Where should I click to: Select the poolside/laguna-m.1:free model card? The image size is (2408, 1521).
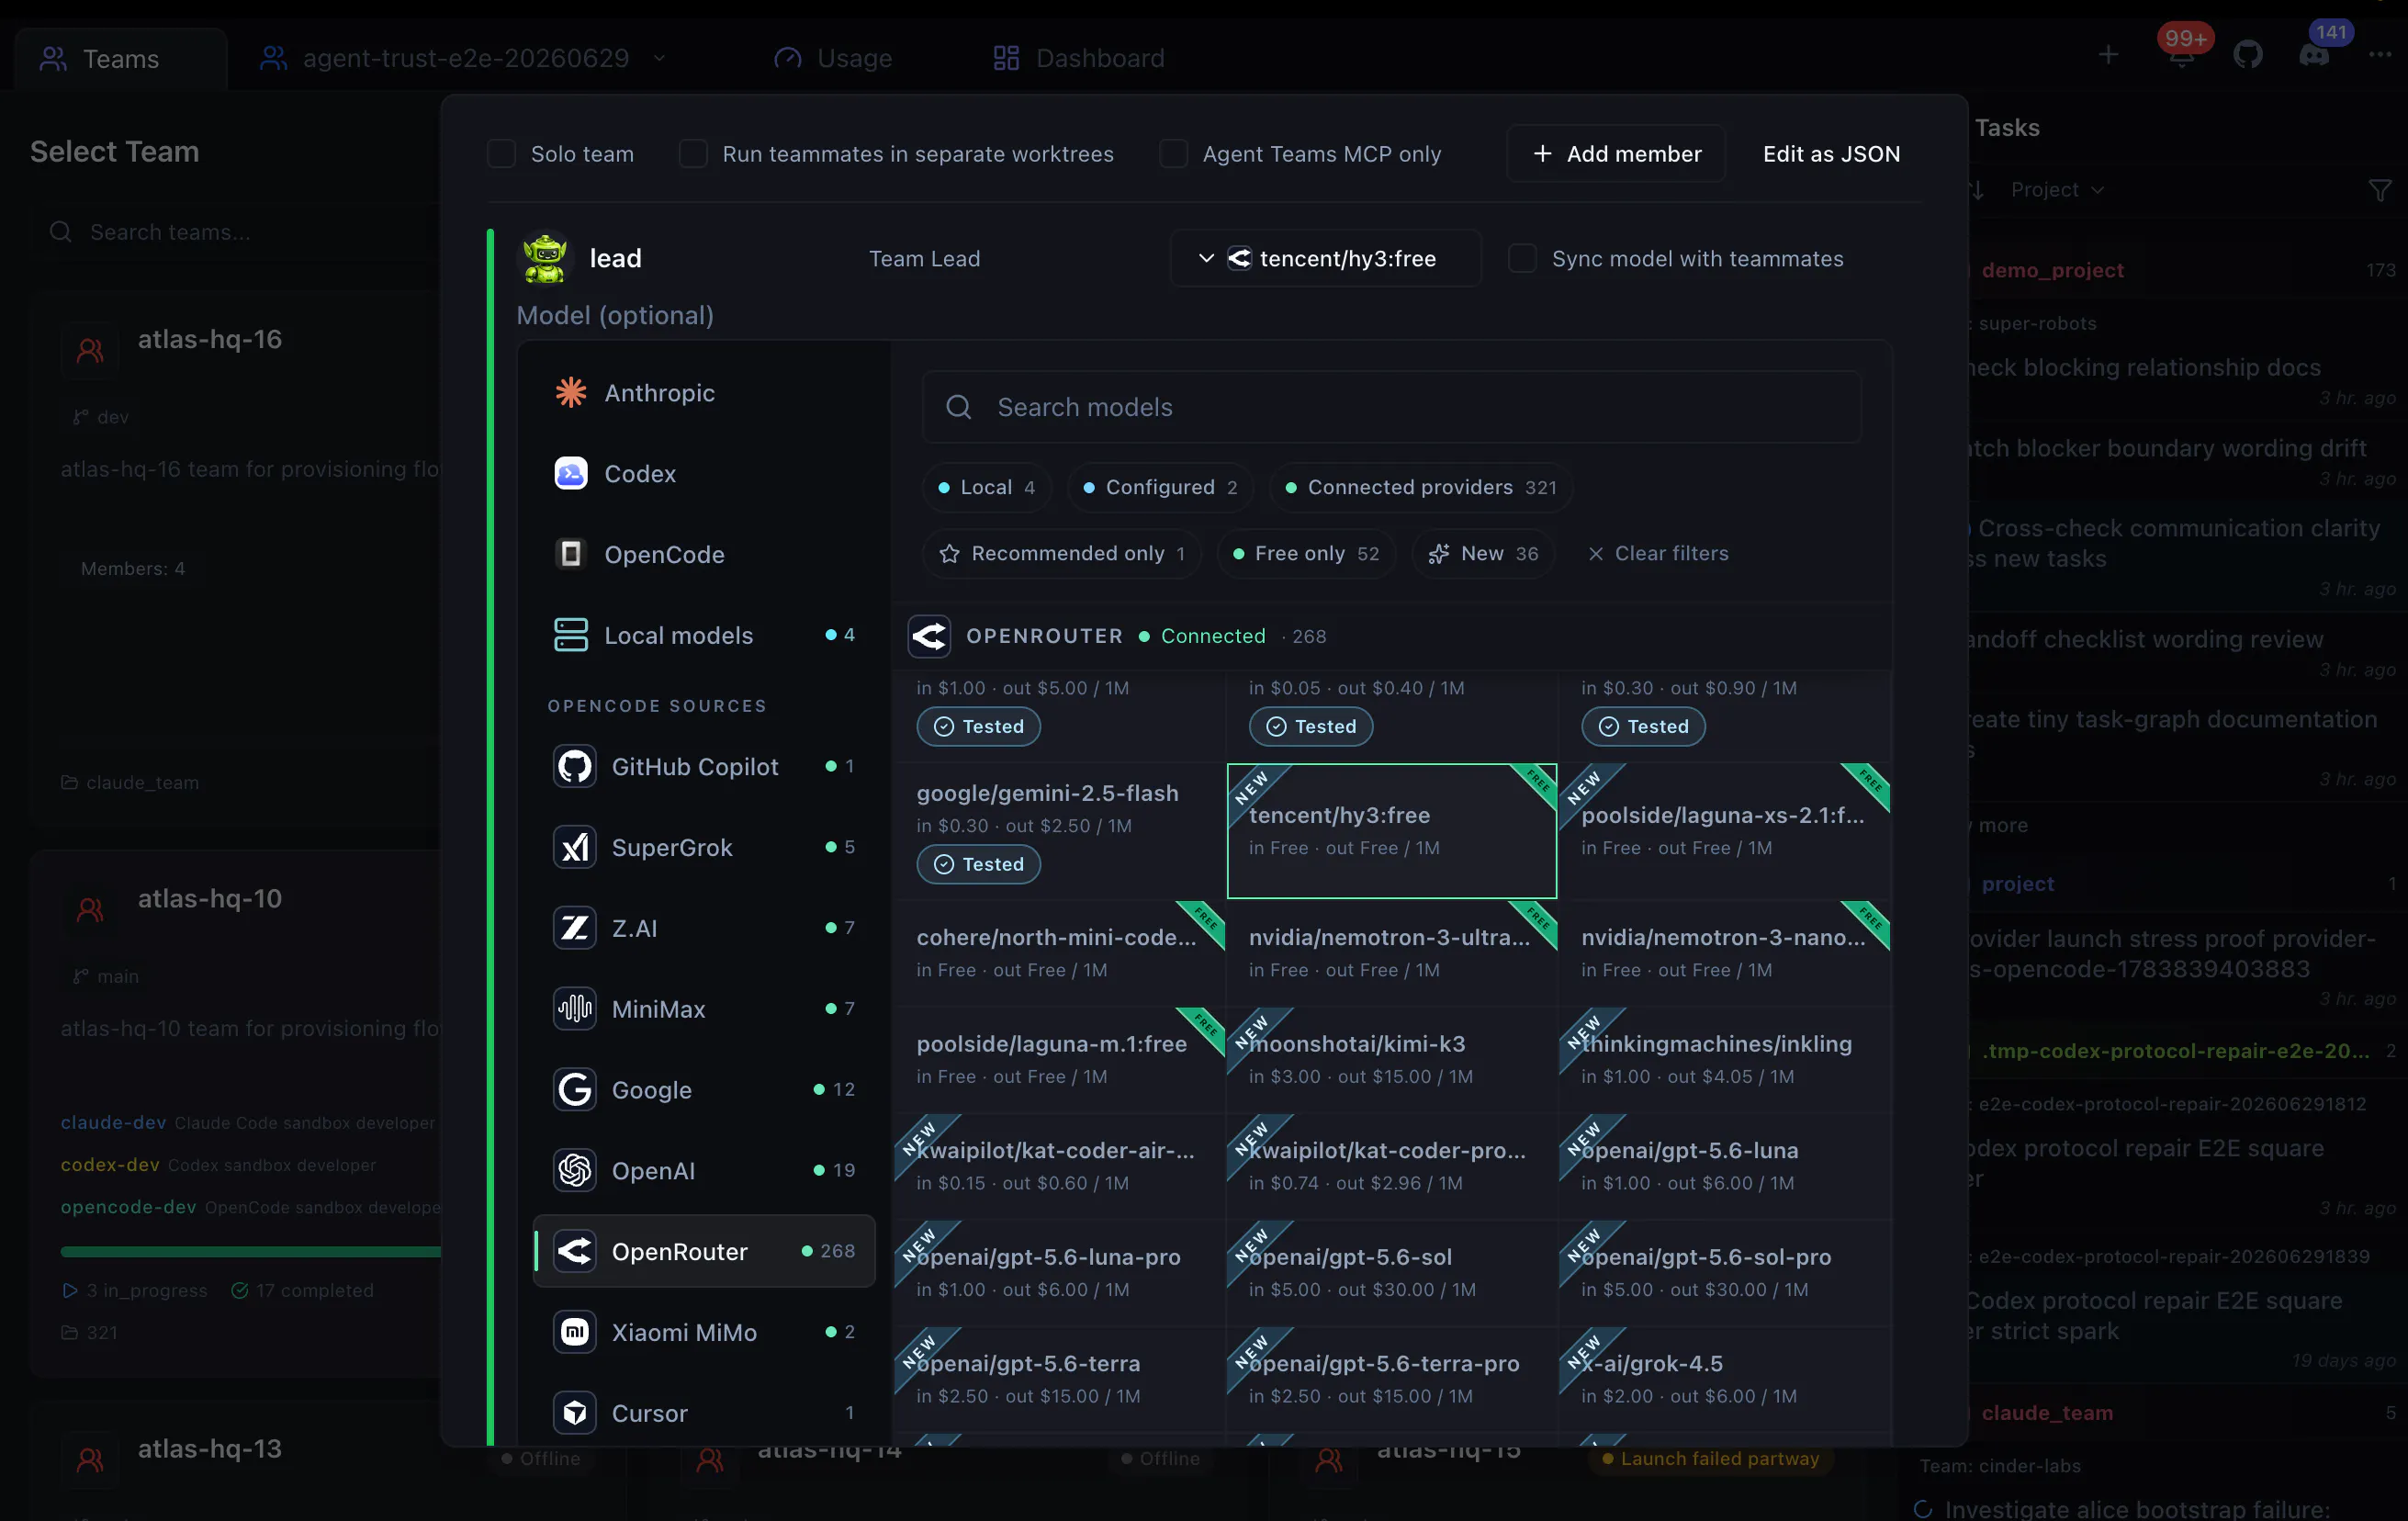(x=1060, y=1059)
